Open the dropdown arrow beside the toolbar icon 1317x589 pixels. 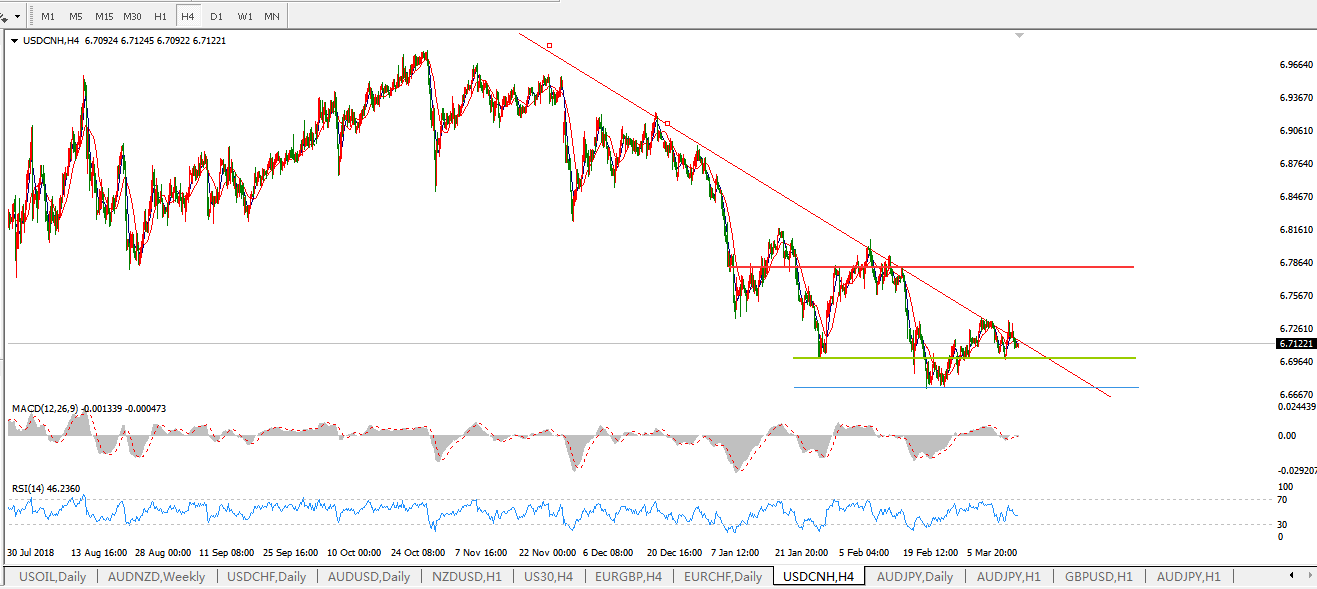(19, 17)
